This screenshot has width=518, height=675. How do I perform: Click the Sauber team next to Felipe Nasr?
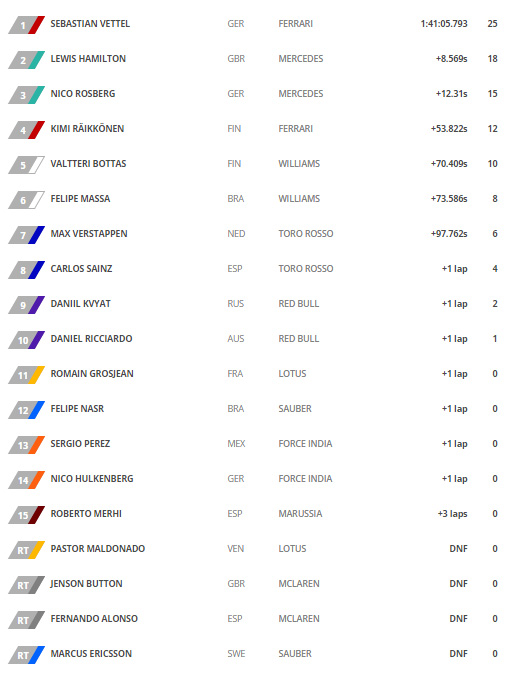tap(295, 409)
